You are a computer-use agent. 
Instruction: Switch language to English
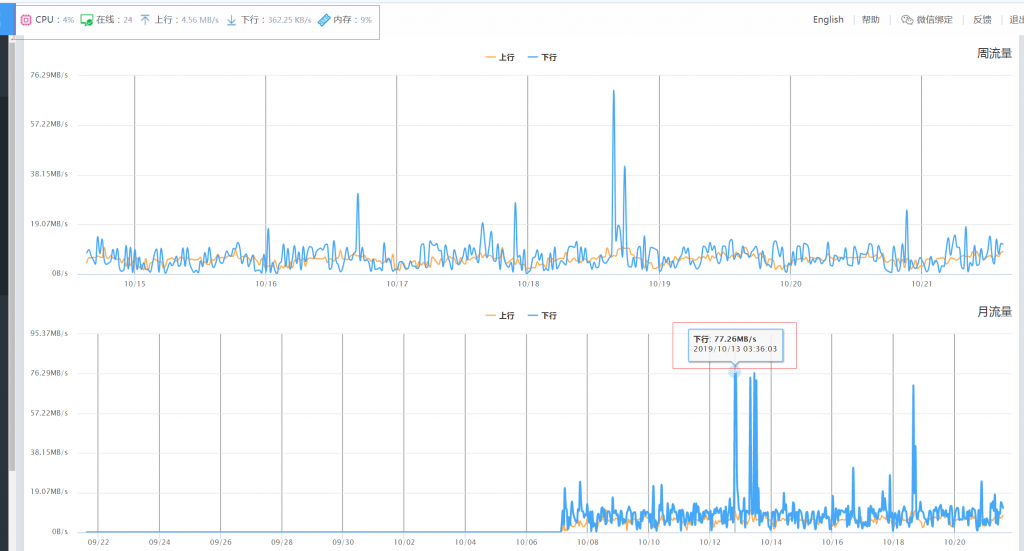click(828, 20)
